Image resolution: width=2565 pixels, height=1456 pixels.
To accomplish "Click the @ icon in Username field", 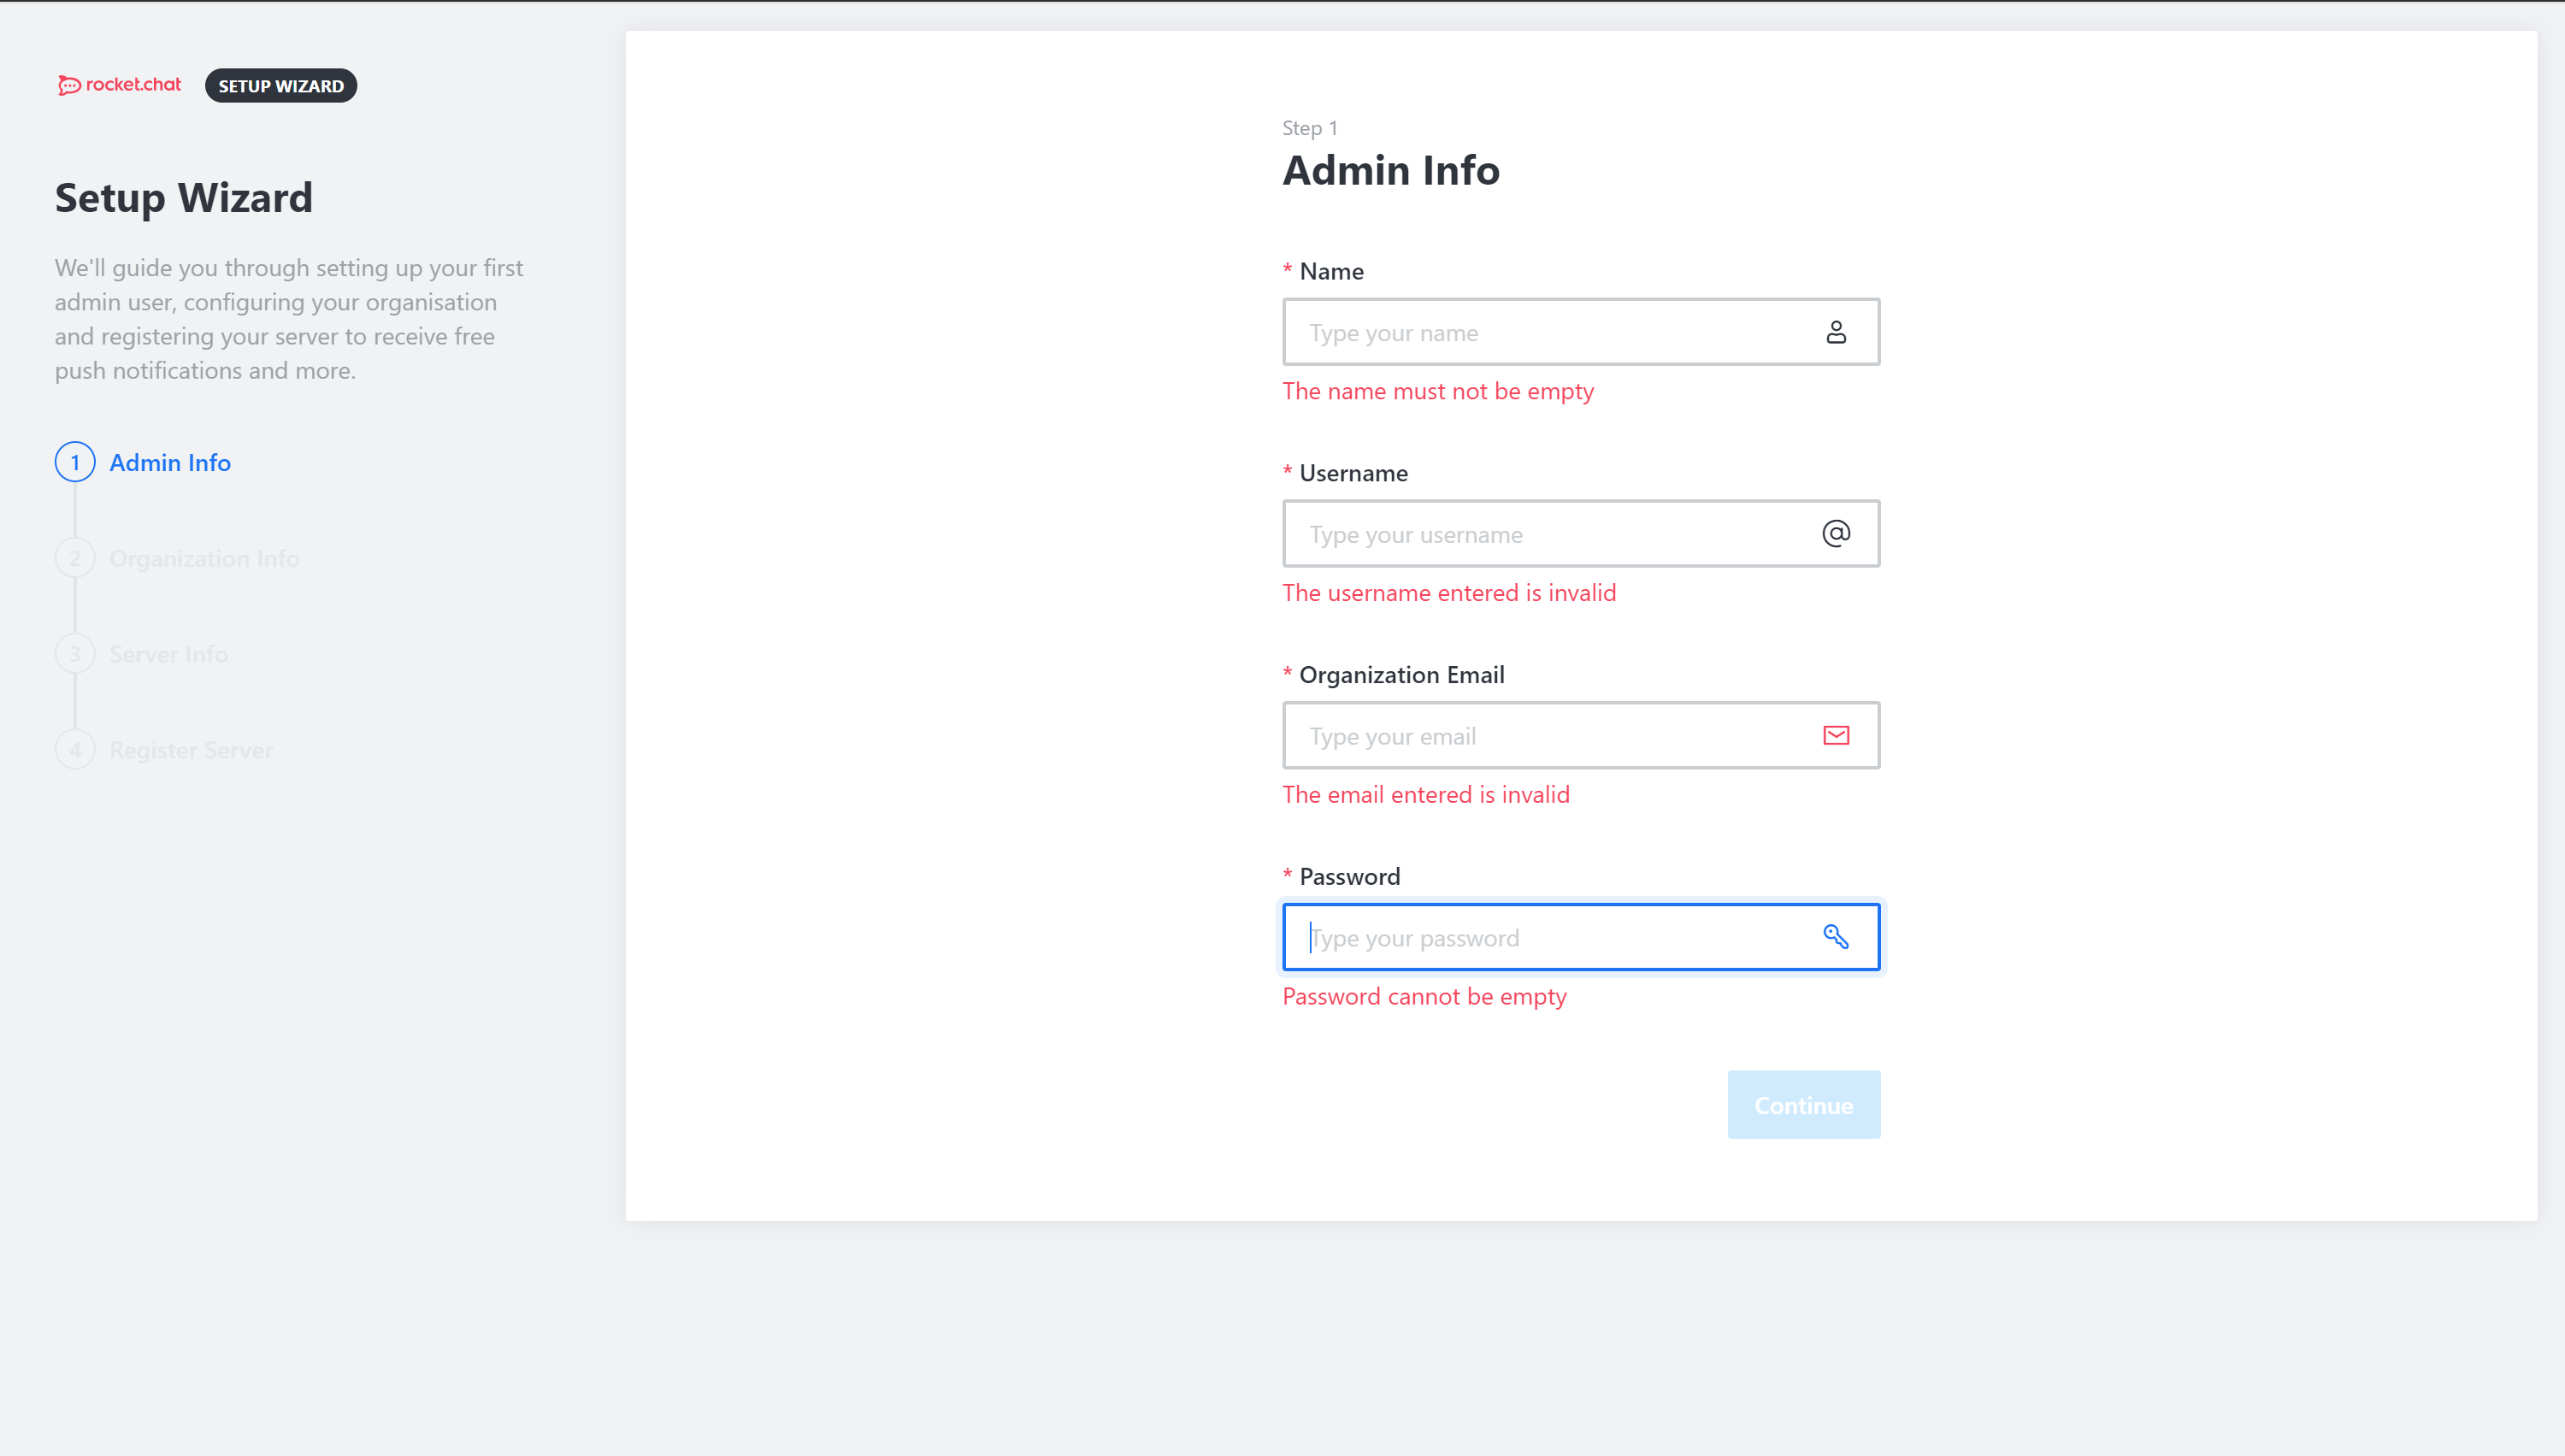I will (1835, 534).
